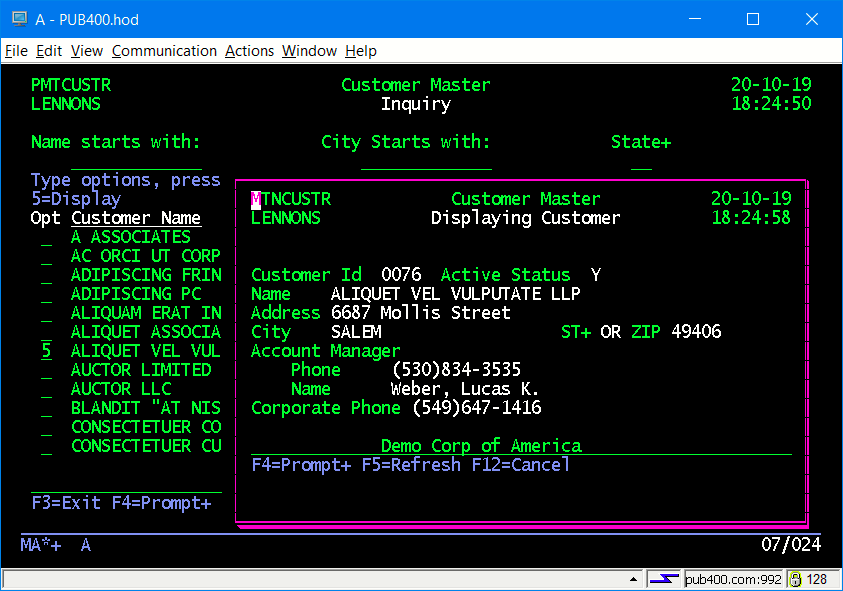843x591 pixels.
Task: Click the SSL padlock icon in status bar
Action: tap(795, 579)
